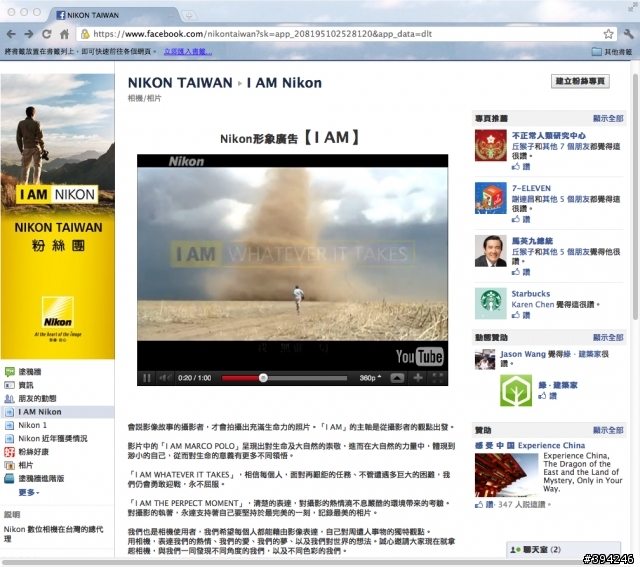The height and width of the screenshot is (567, 640).
Task: Open the other bookmarks folder
Action: (612, 52)
